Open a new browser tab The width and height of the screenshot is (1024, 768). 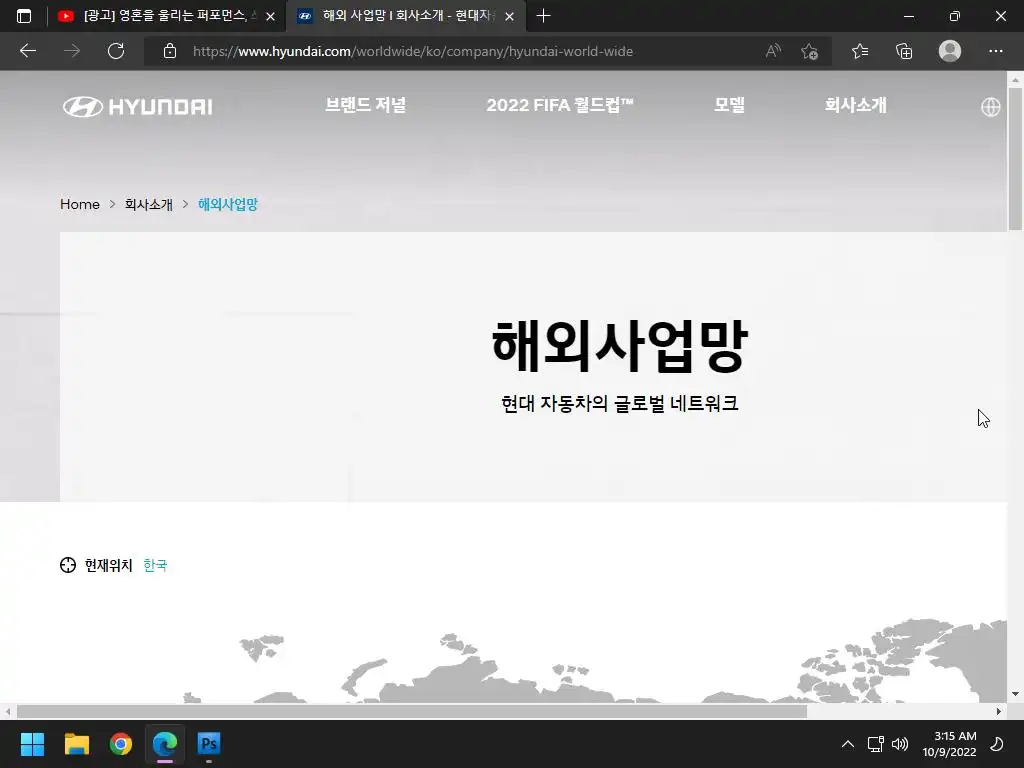tap(543, 16)
